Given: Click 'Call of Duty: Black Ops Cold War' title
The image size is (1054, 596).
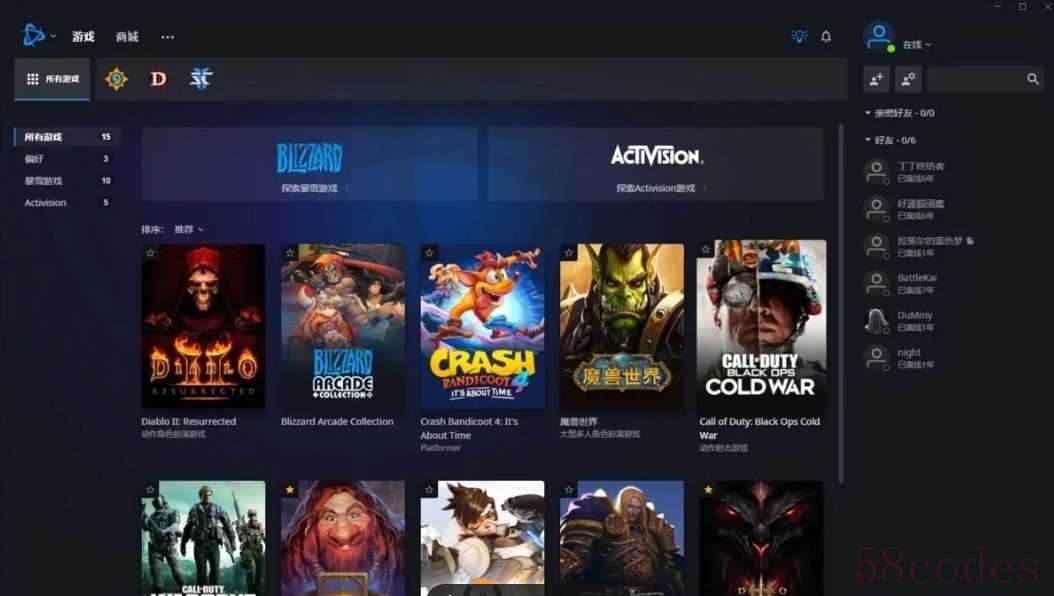Looking at the screenshot, I should (x=760, y=428).
